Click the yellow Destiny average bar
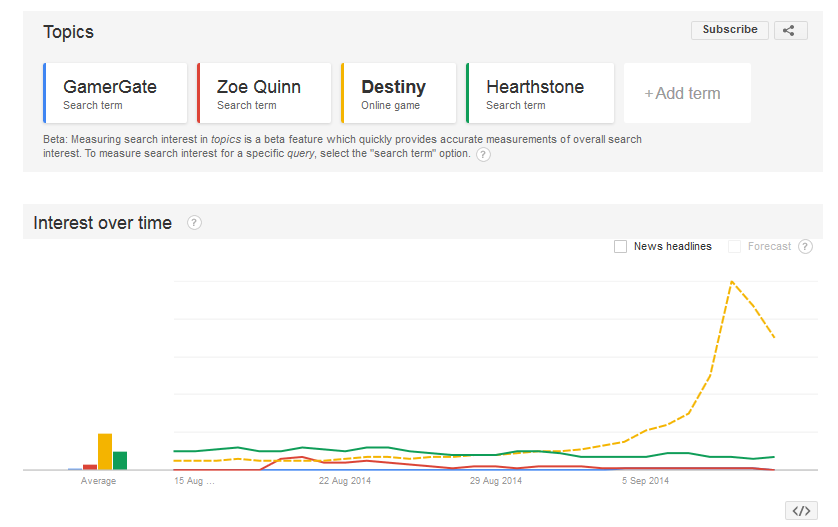Screen dimensions: 838x527 tap(105, 451)
